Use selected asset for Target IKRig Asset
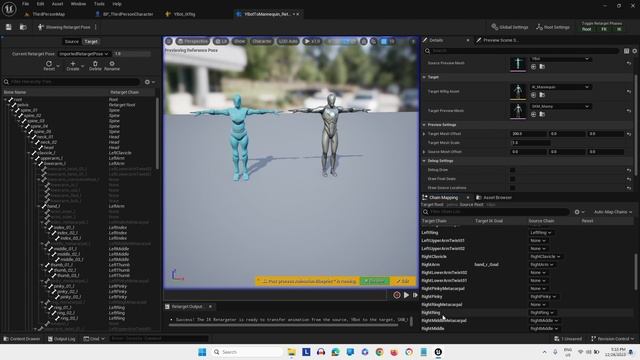The width and height of the screenshot is (640, 360). [533, 95]
